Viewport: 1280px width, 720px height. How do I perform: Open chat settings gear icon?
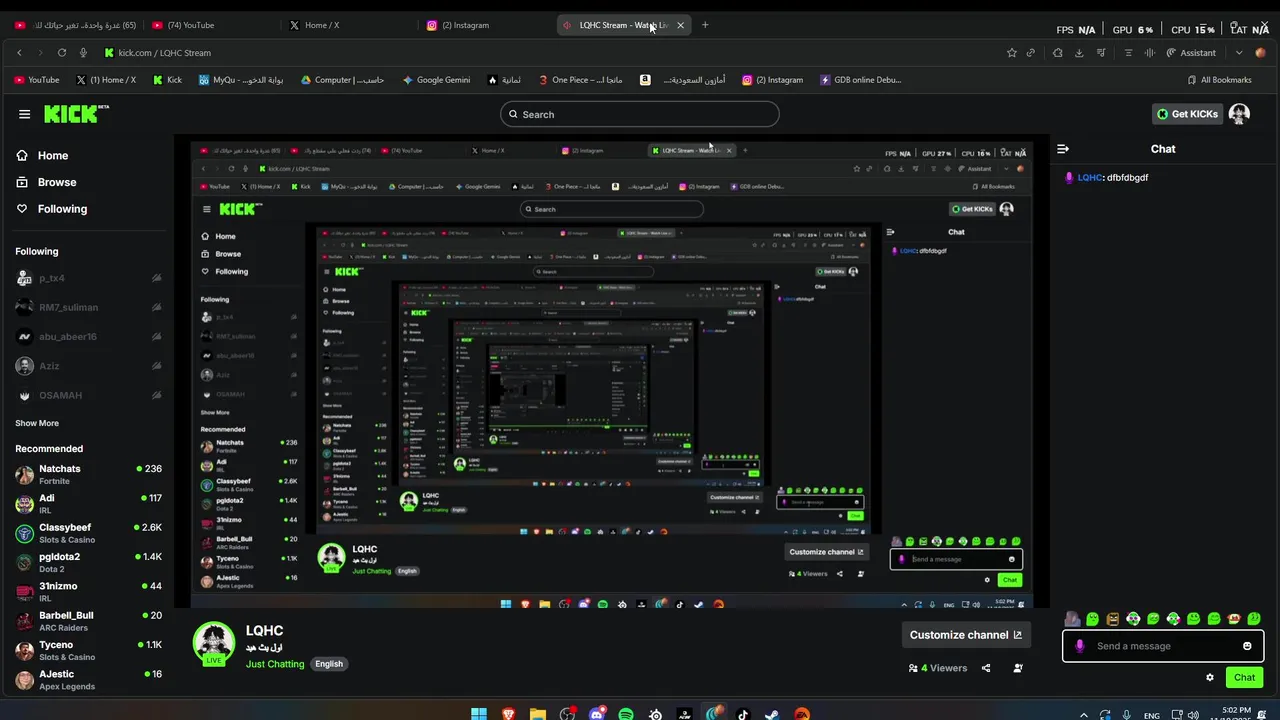[x=1210, y=677]
